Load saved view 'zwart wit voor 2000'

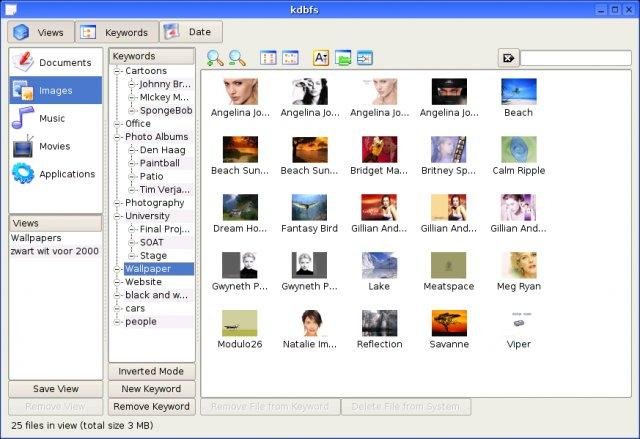pyautogui.click(x=55, y=251)
